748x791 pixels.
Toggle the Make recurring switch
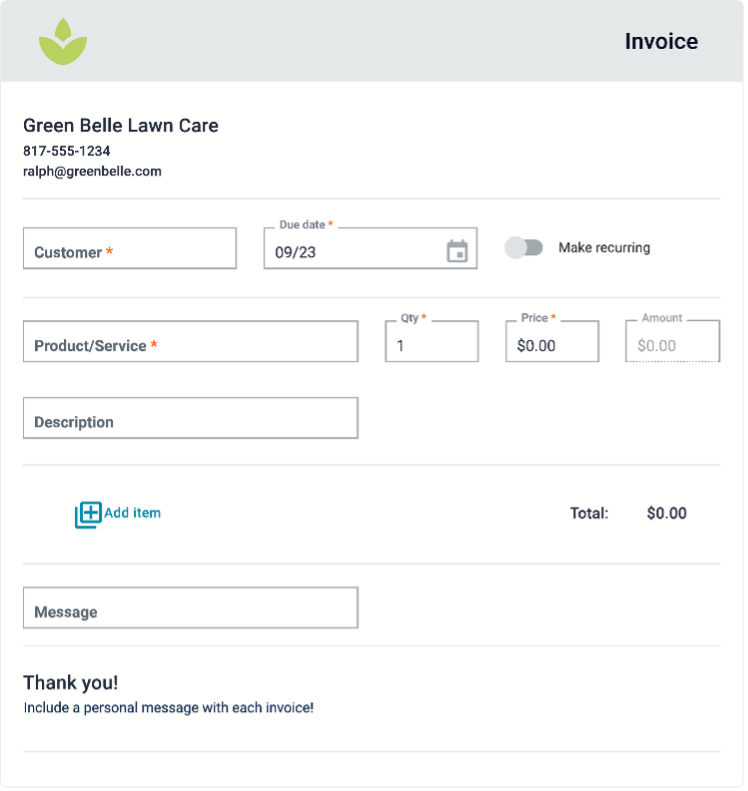click(x=526, y=249)
